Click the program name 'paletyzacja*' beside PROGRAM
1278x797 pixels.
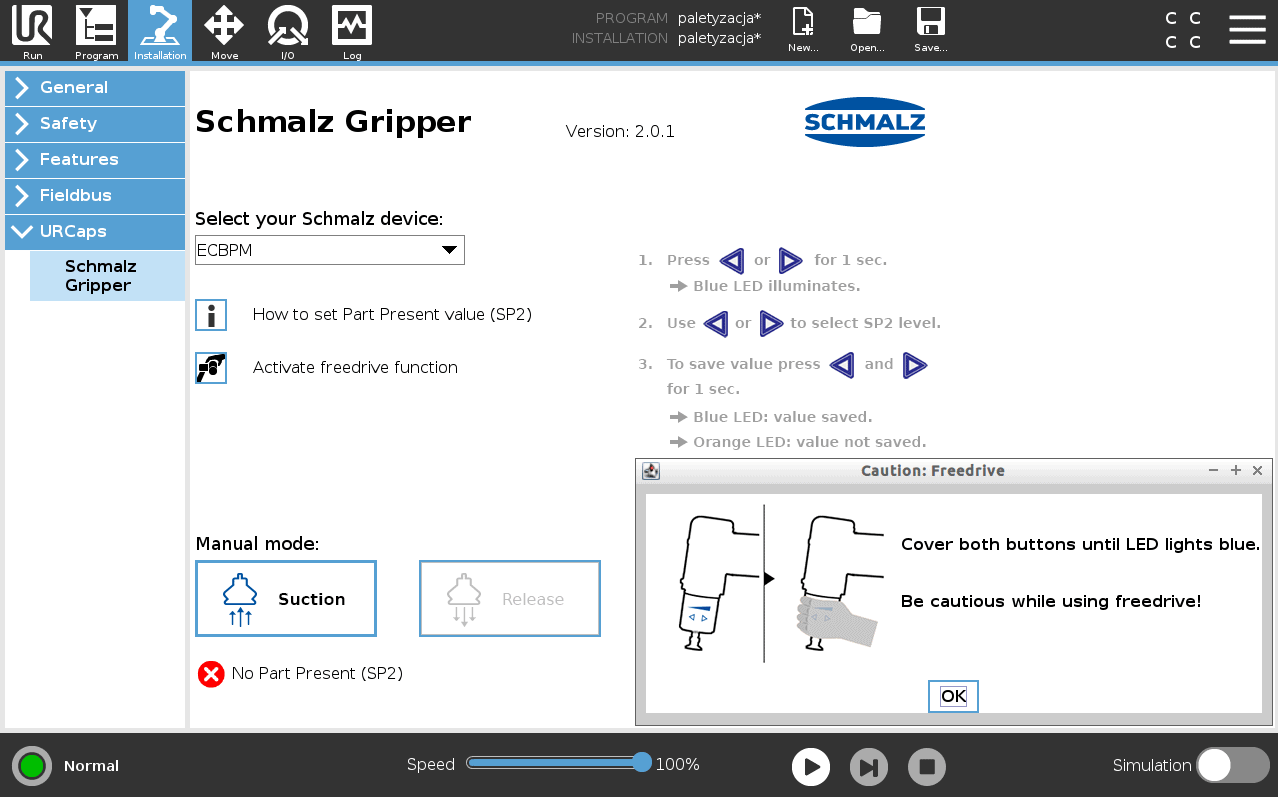[719, 18]
